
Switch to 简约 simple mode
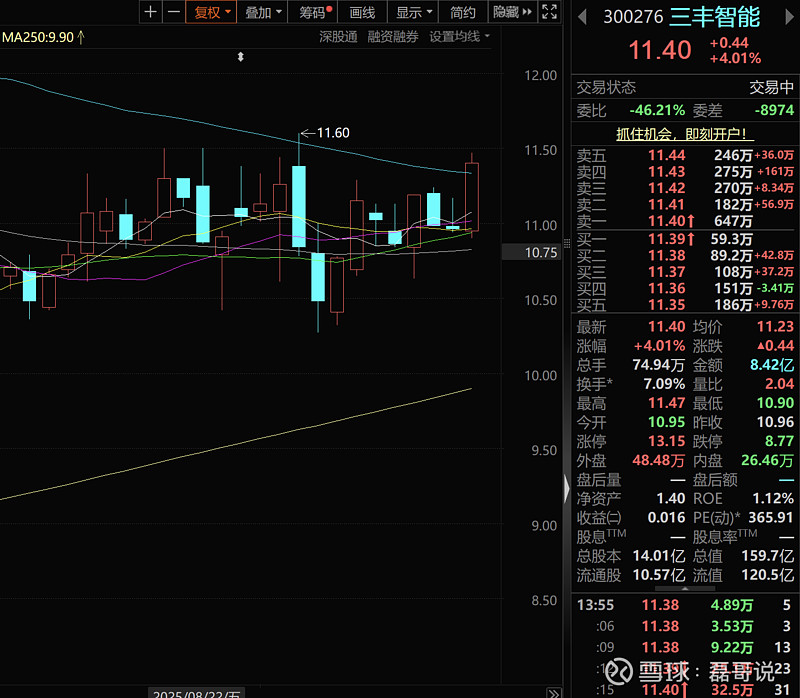coord(463,12)
